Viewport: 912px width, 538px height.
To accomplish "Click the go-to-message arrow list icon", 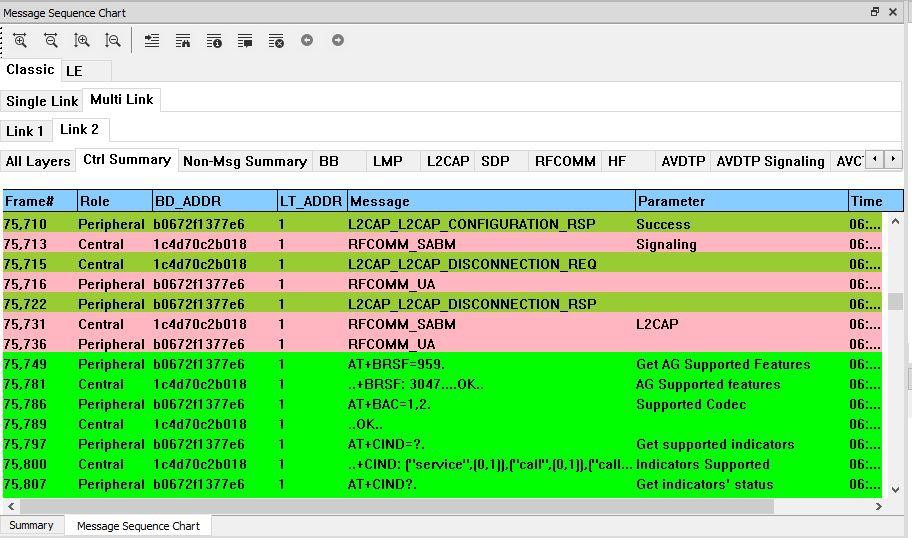I will [x=152, y=40].
